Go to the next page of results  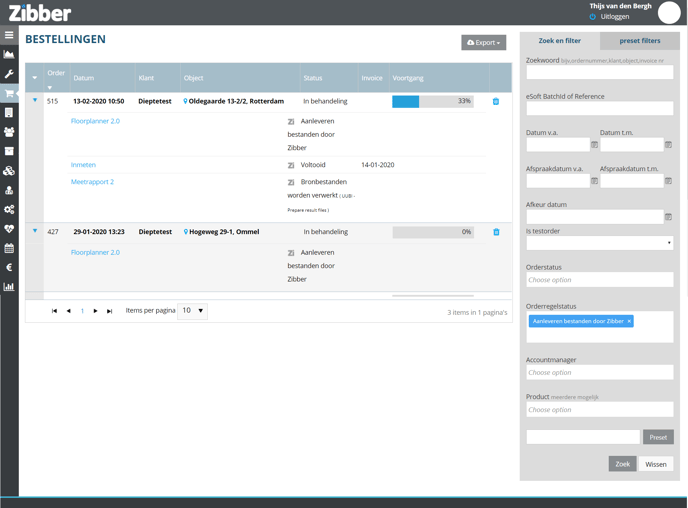tap(96, 311)
